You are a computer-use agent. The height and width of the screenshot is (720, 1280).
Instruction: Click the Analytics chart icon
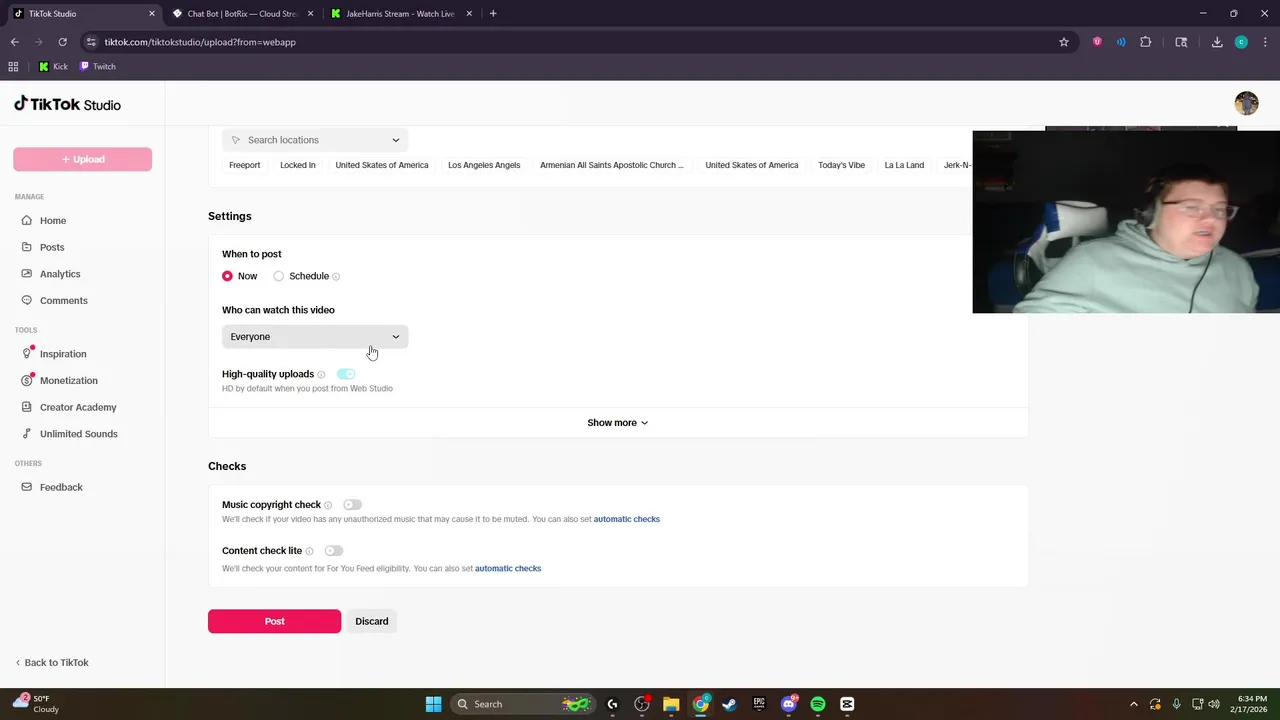26,274
